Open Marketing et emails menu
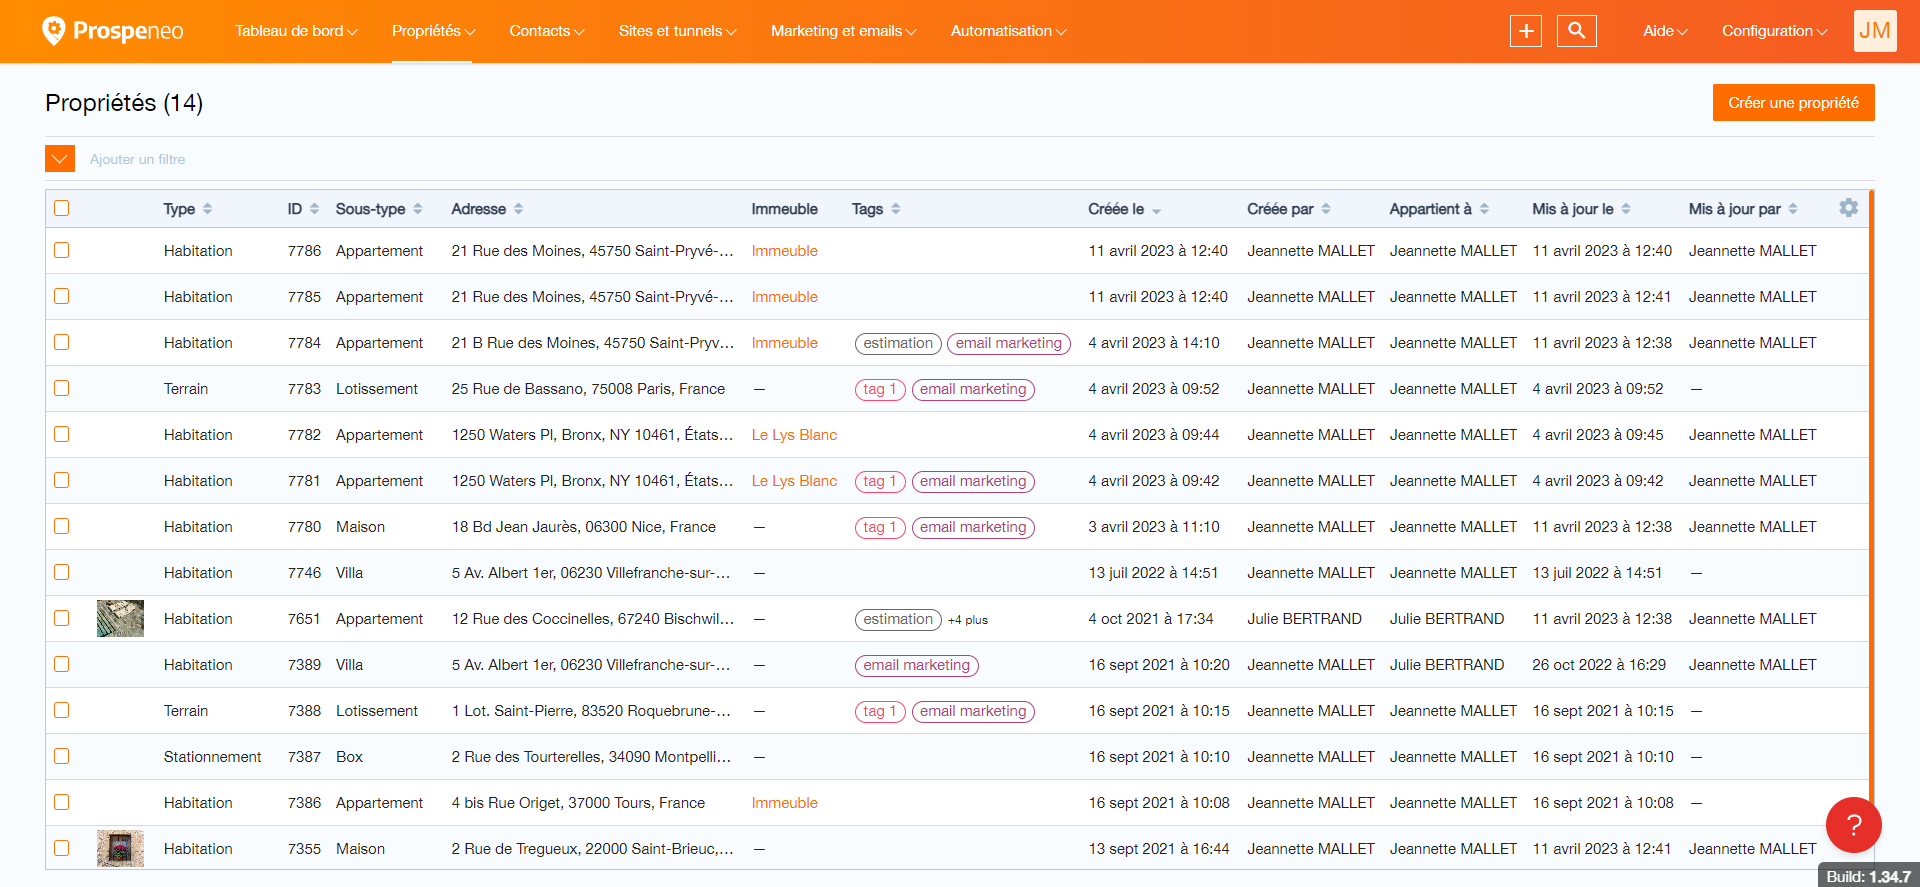1920x887 pixels. click(x=843, y=31)
